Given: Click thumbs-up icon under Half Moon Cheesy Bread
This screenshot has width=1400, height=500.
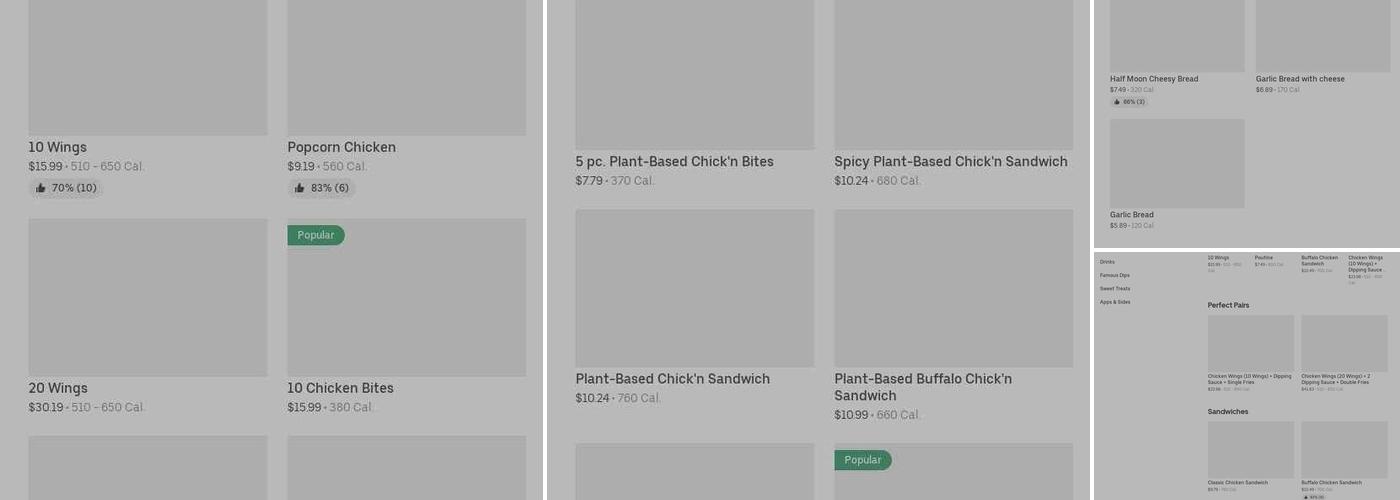Looking at the screenshot, I should (x=1117, y=102).
